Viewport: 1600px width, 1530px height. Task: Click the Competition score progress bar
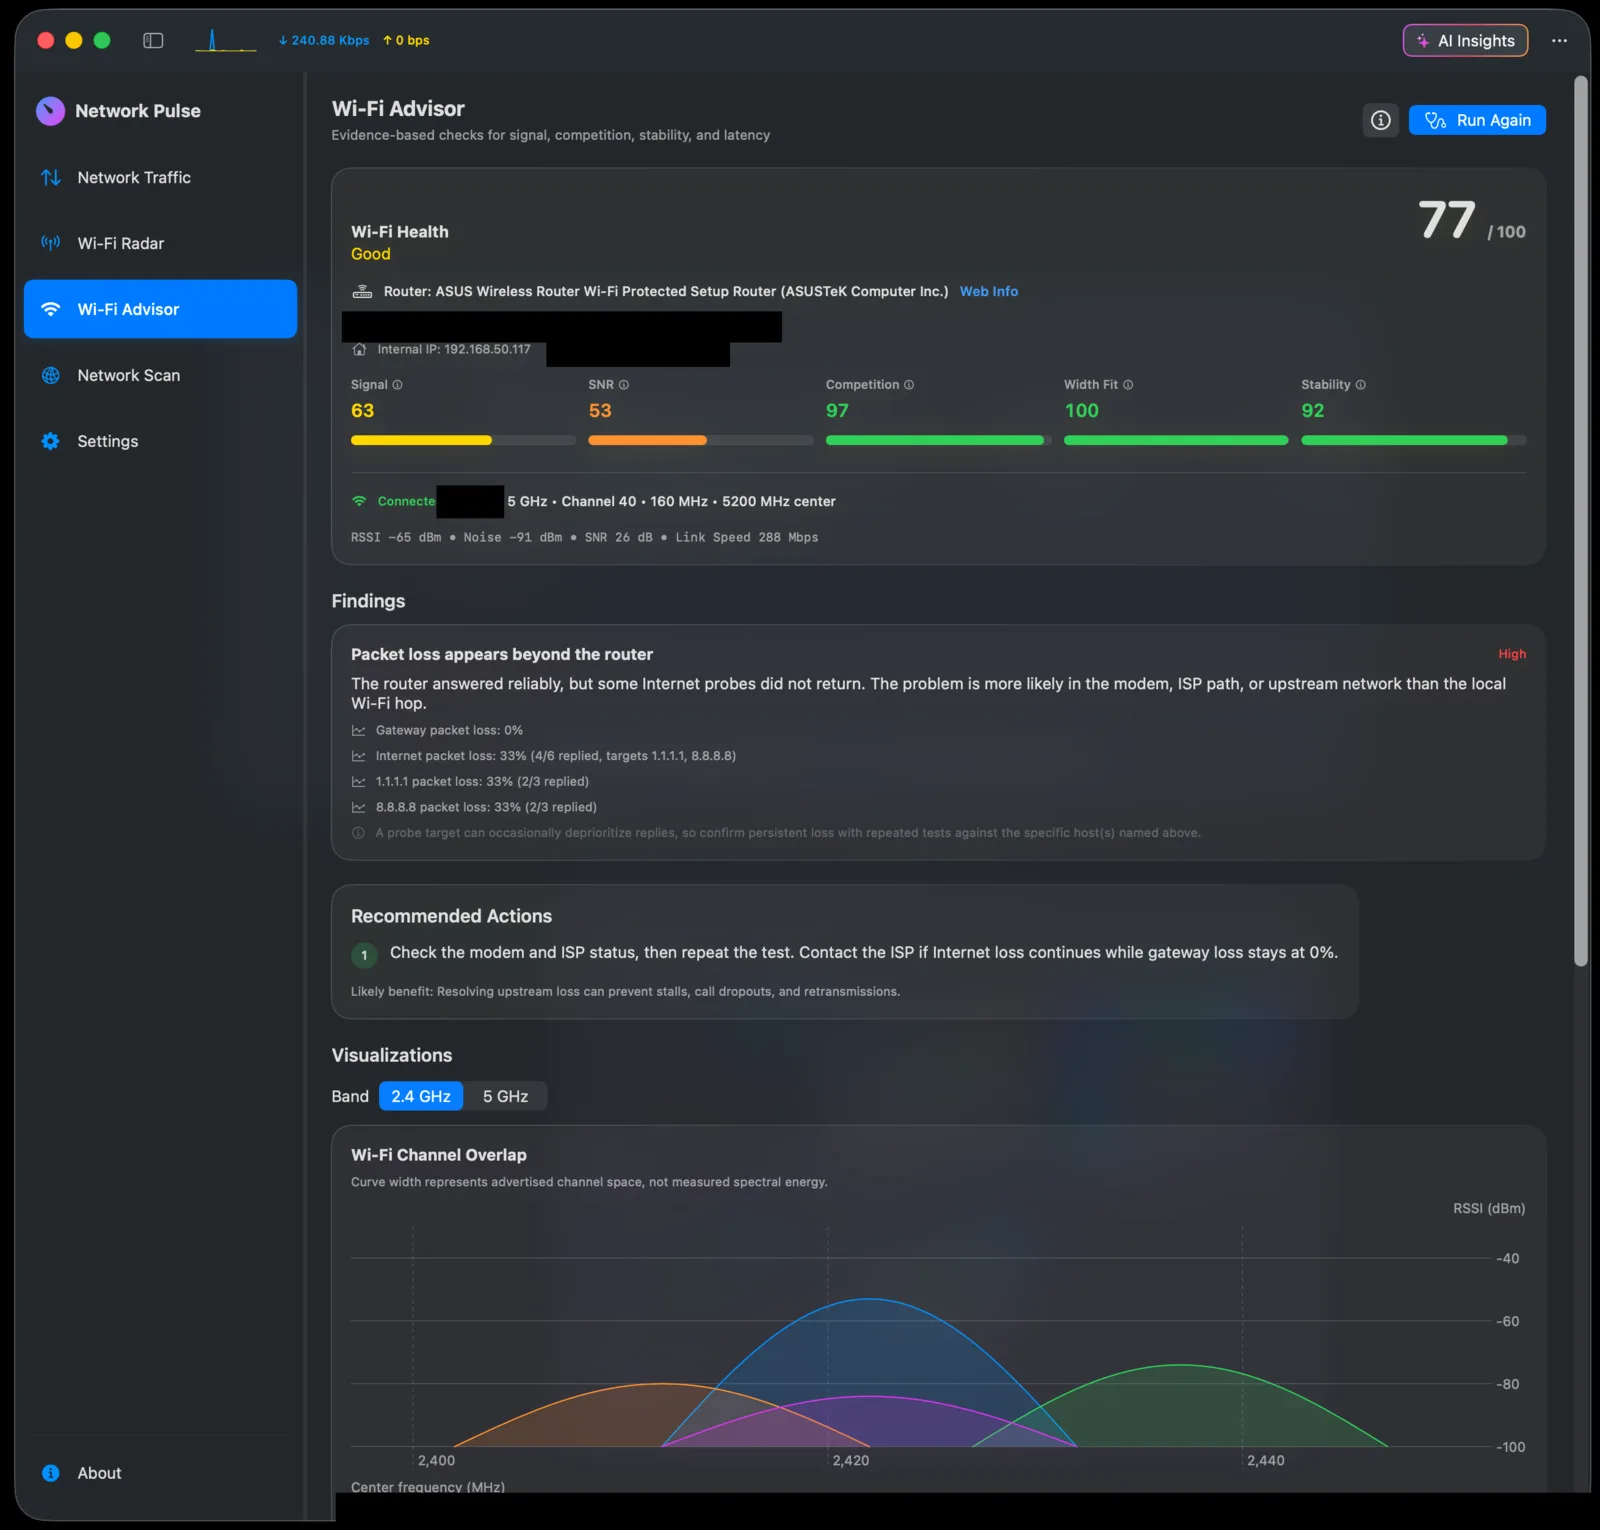point(938,440)
